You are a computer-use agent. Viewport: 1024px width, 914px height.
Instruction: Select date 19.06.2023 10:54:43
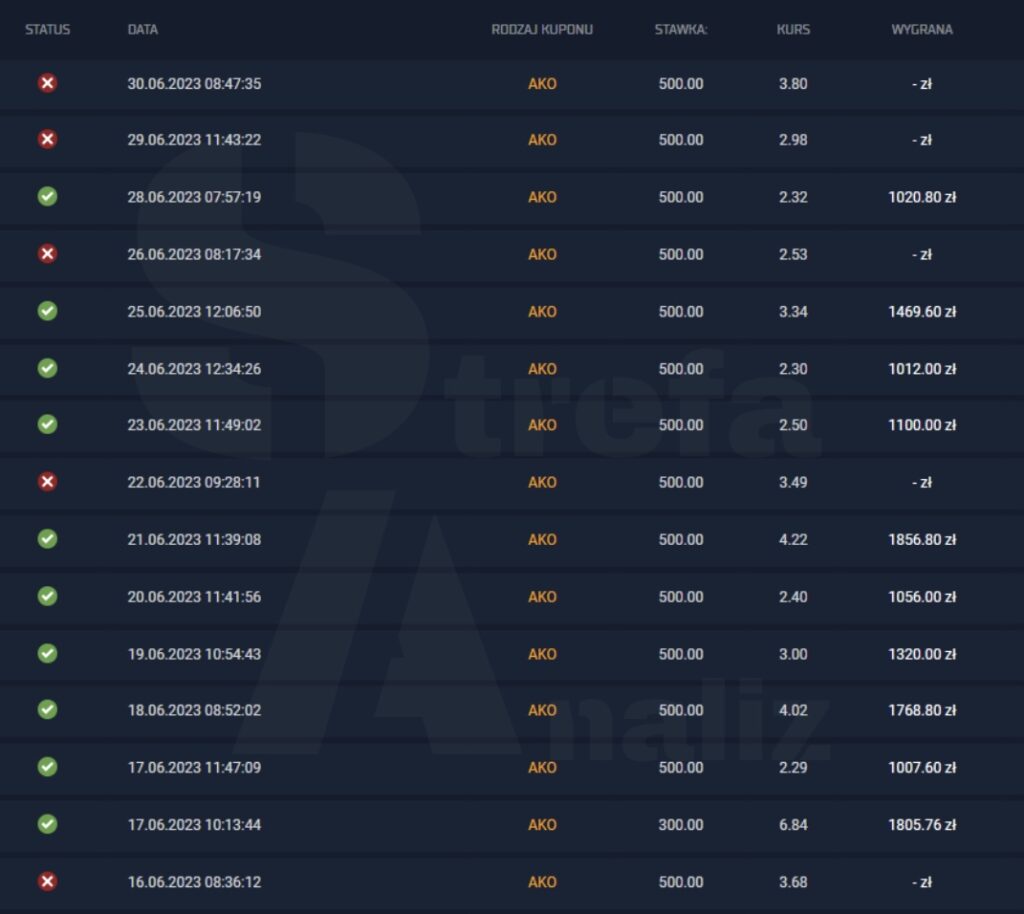(194, 654)
